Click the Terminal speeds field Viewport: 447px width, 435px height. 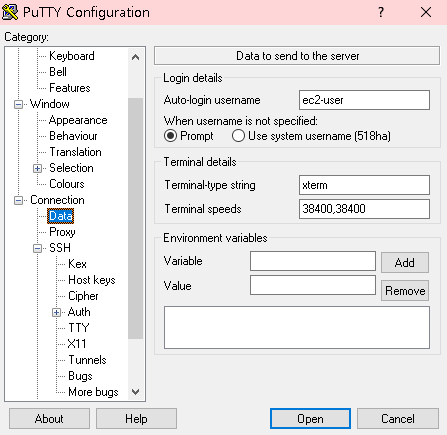pos(364,209)
